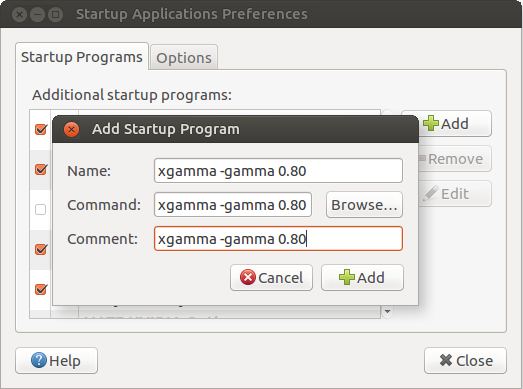The width and height of the screenshot is (523, 389).
Task: Click the Close button with X icon
Action: 465,361
